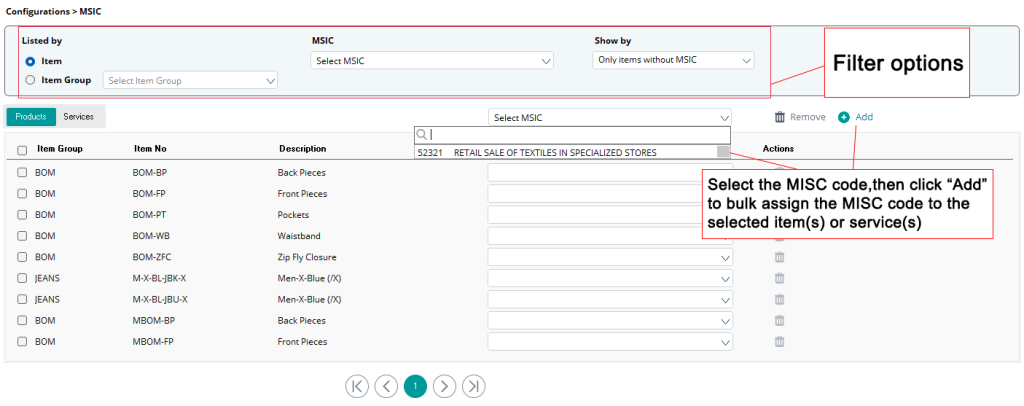The height and width of the screenshot is (406, 1024).
Task: Click the dropdown list scrollbar handle
Action: 723,153
